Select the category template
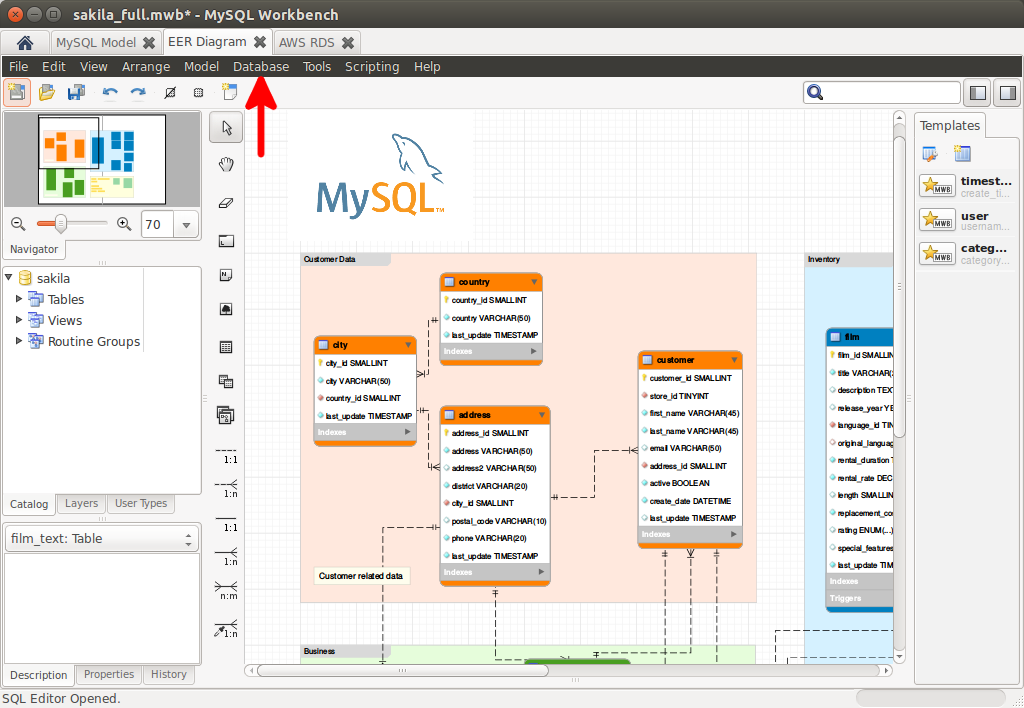 [967, 253]
